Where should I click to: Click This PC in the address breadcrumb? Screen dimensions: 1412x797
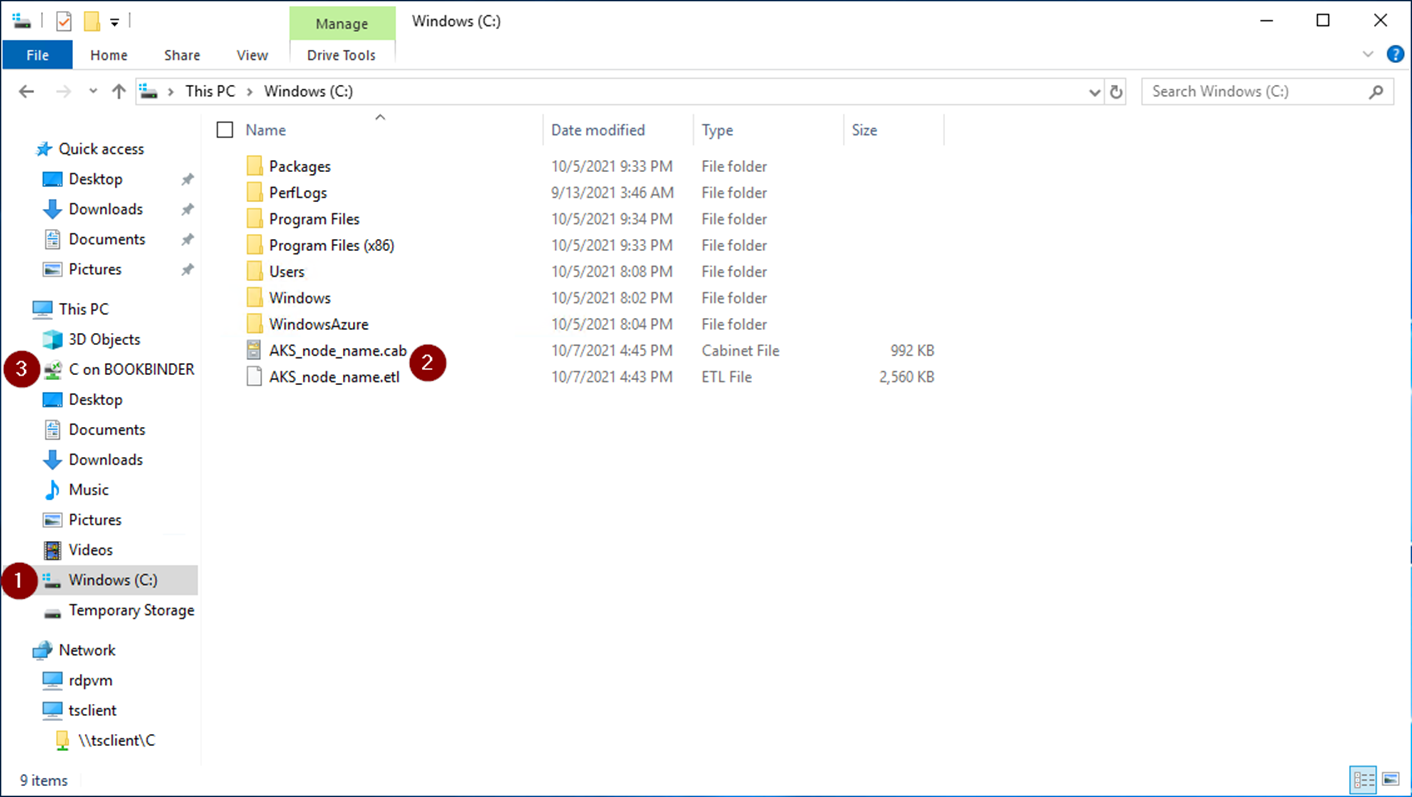coord(210,91)
